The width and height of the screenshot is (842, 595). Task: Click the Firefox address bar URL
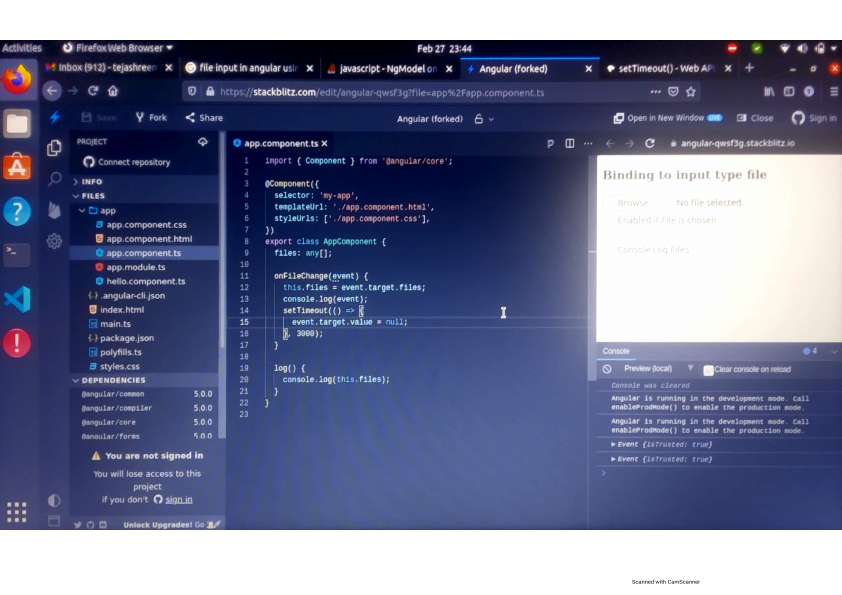pyautogui.click(x=382, y=92)
